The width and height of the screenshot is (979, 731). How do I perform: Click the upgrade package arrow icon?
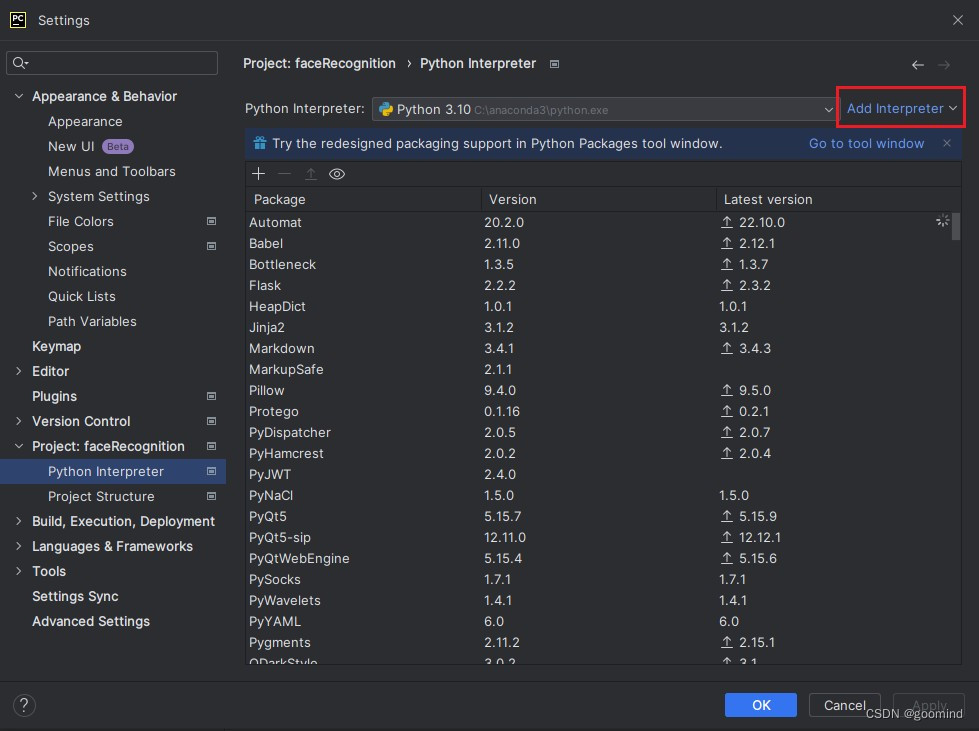coord(310,174)
